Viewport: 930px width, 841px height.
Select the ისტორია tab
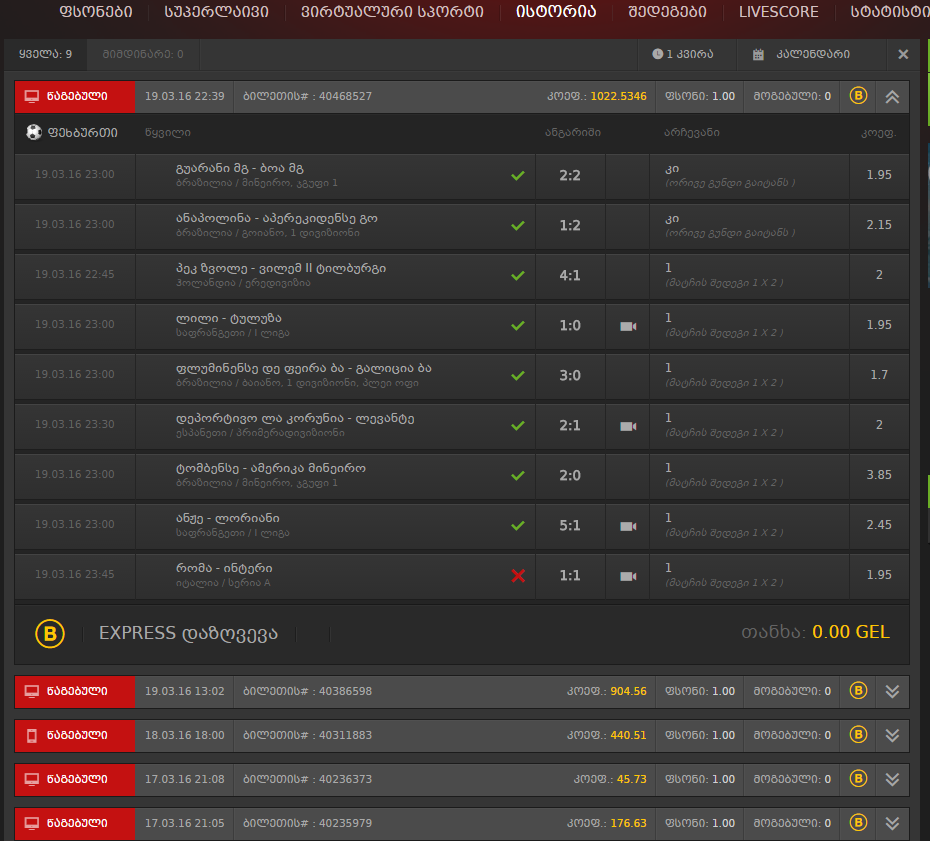coord(556,12)
